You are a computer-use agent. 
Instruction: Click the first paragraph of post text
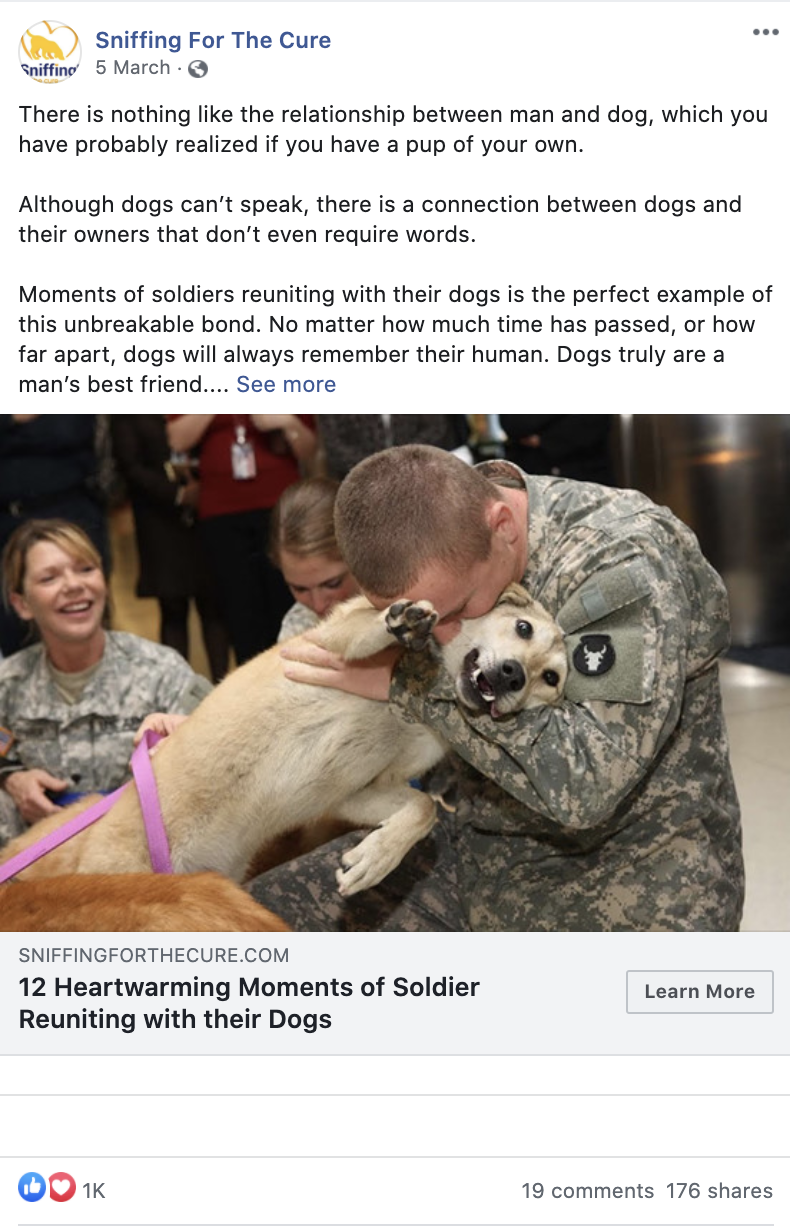pyautogui.click(x=393, y=129)
